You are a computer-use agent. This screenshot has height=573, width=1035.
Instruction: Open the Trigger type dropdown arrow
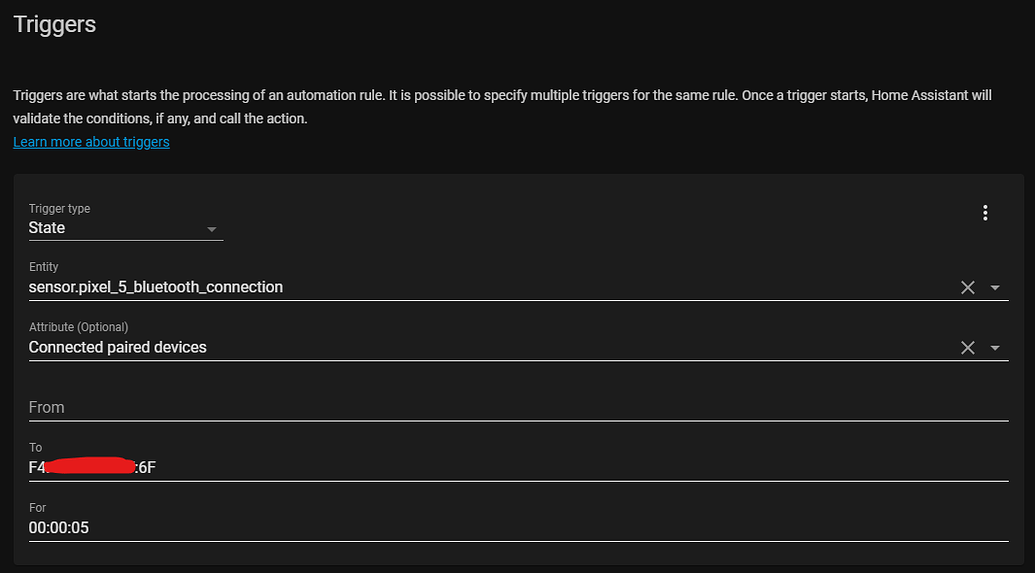pos(211,229)
